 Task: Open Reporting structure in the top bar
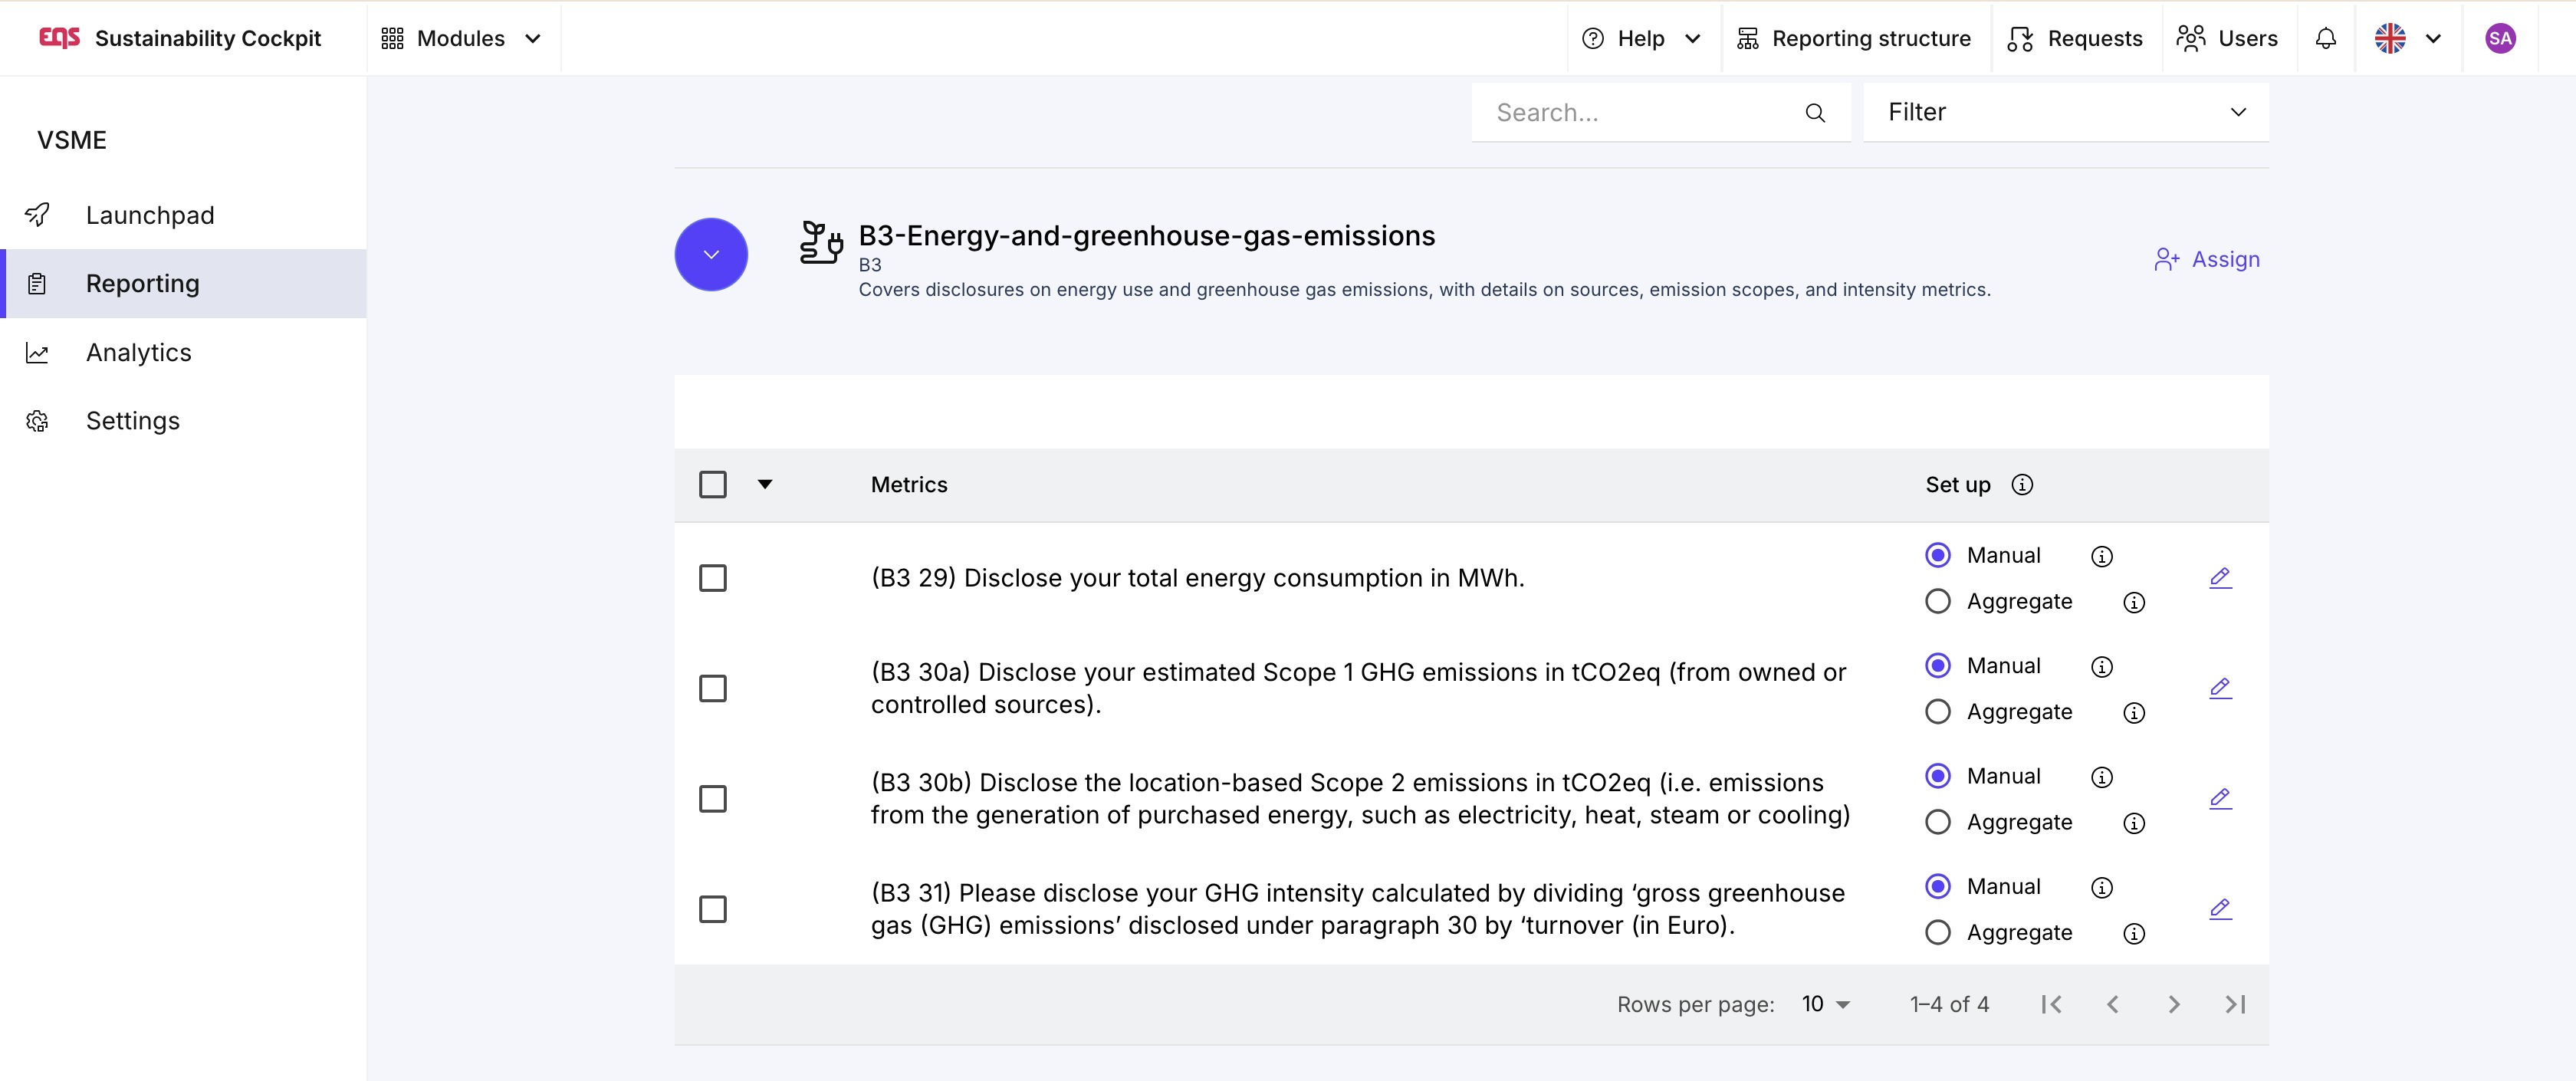click(1853, 38)
